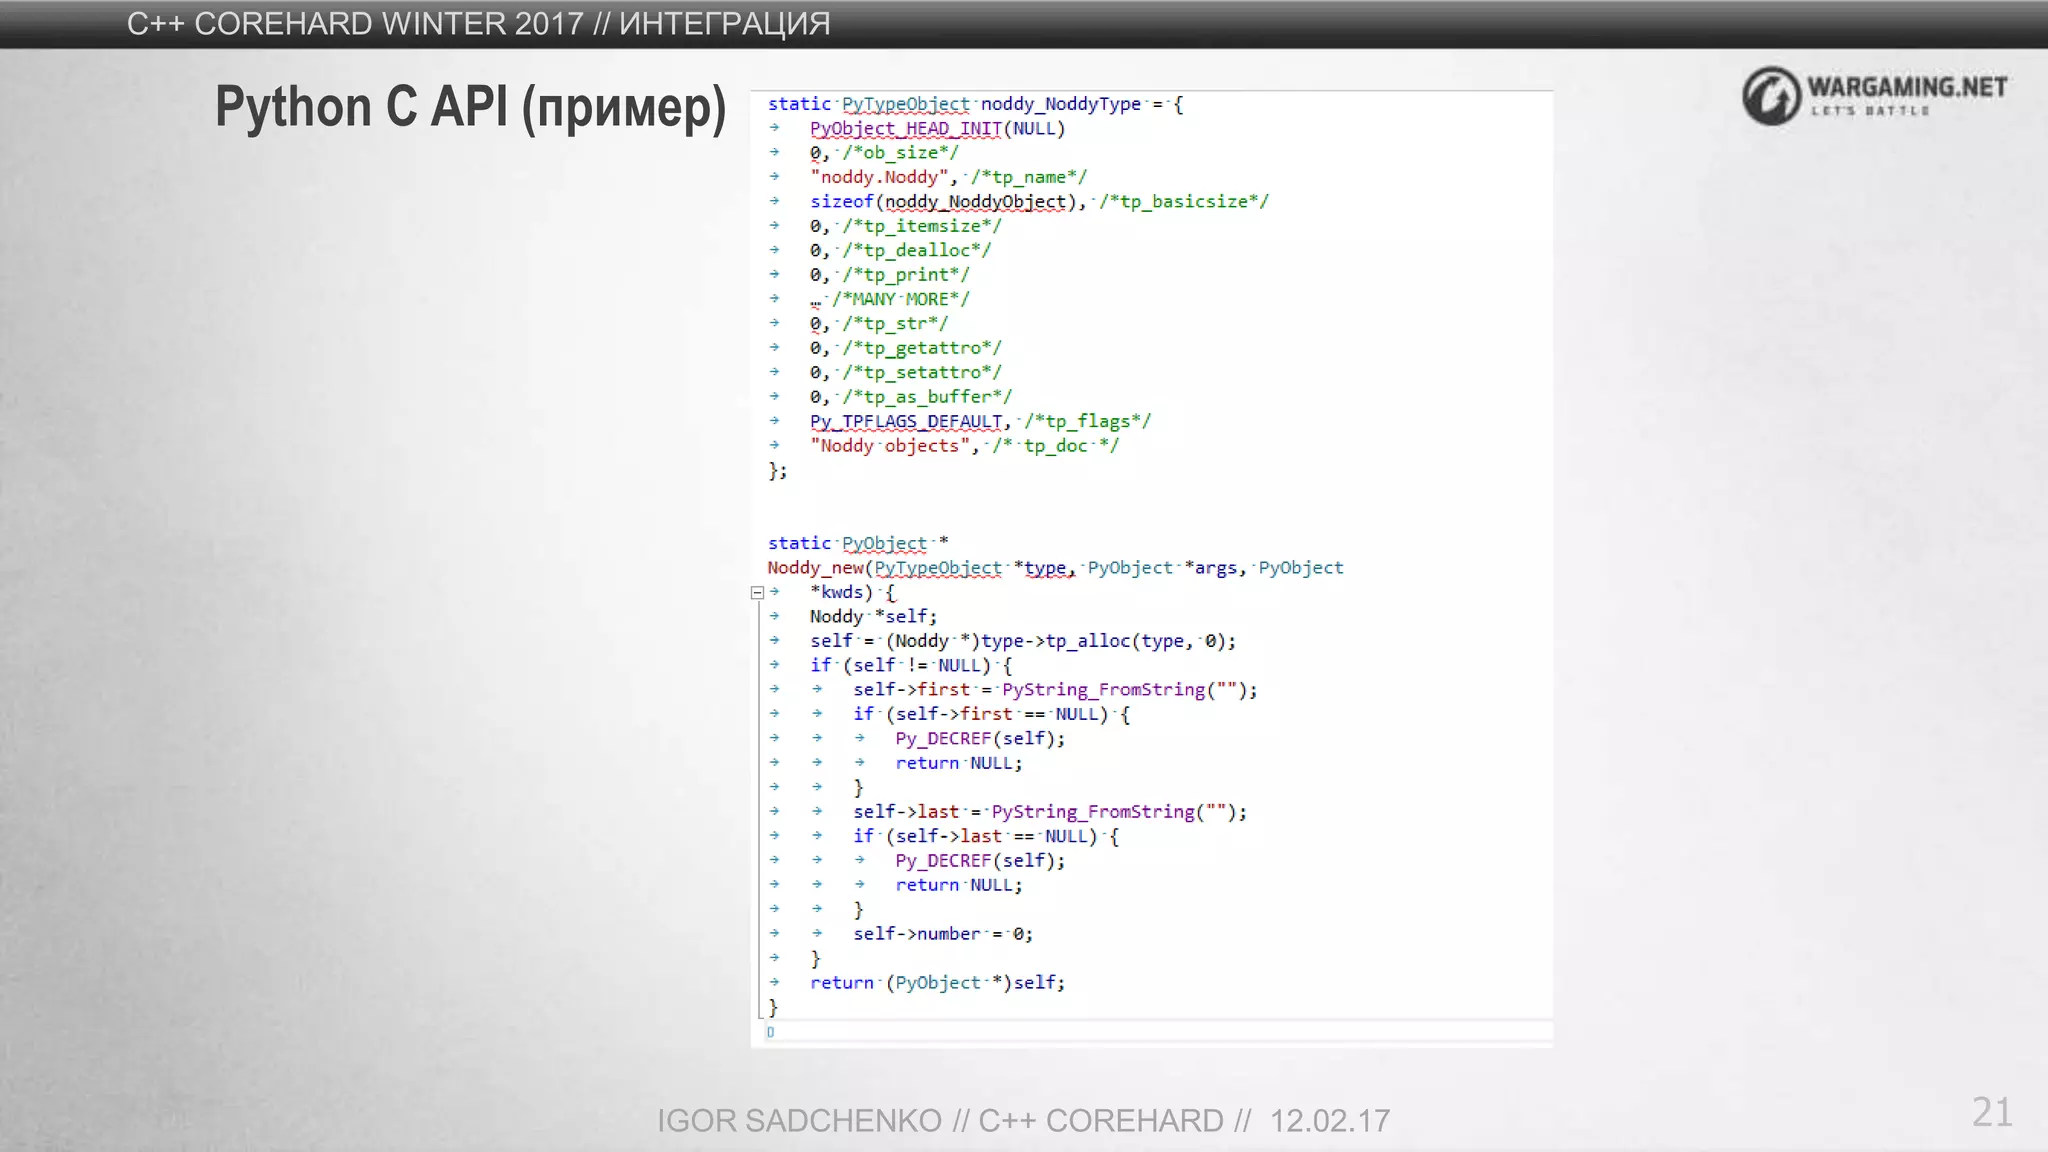2048x1152 pixels.
Task: Click 'self->first = PyString_FromString("");' line
Action: [x=1055, y=690]
